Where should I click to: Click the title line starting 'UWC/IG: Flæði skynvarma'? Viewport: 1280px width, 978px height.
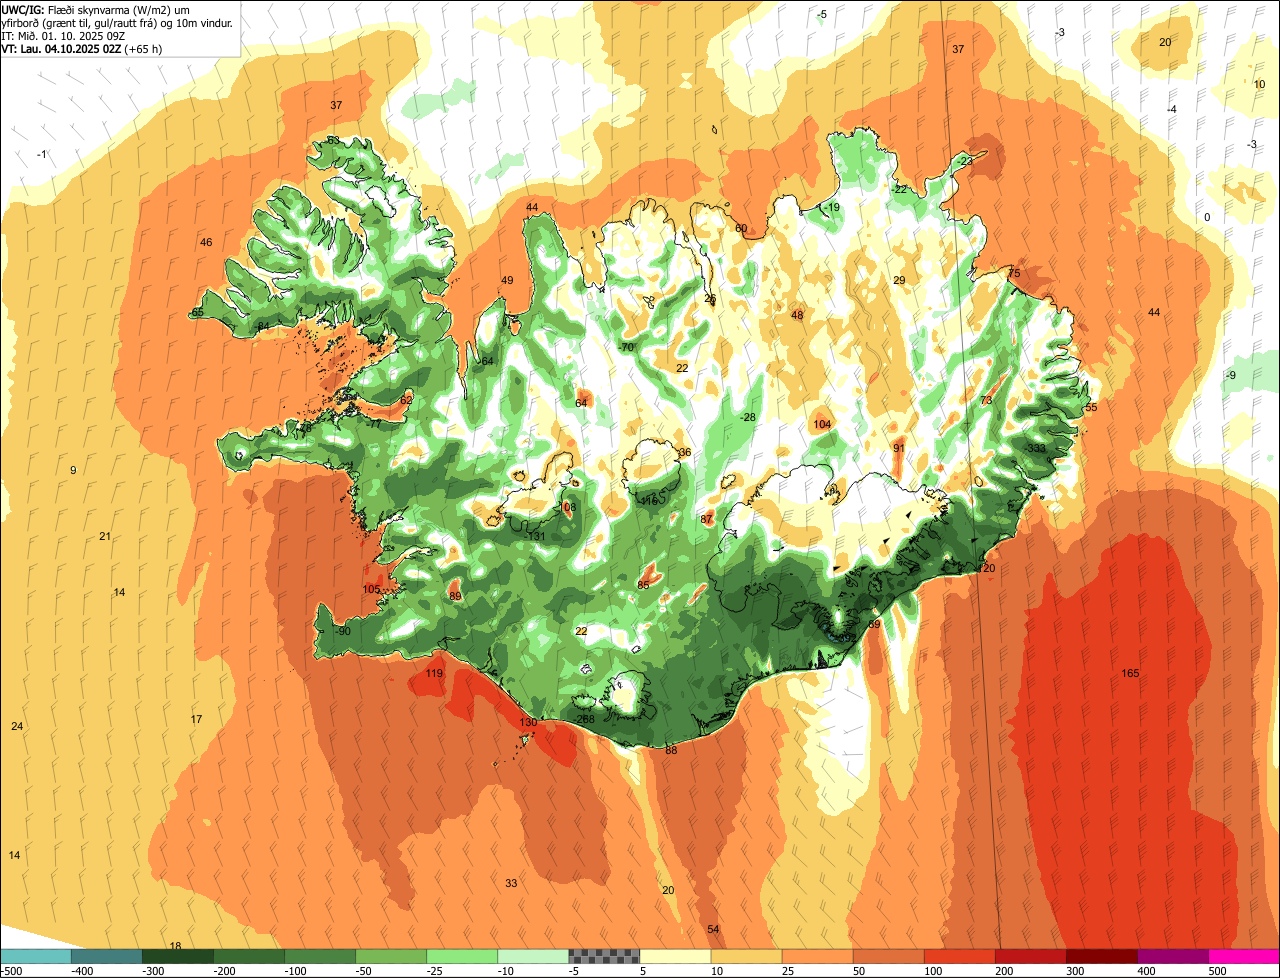96,9
